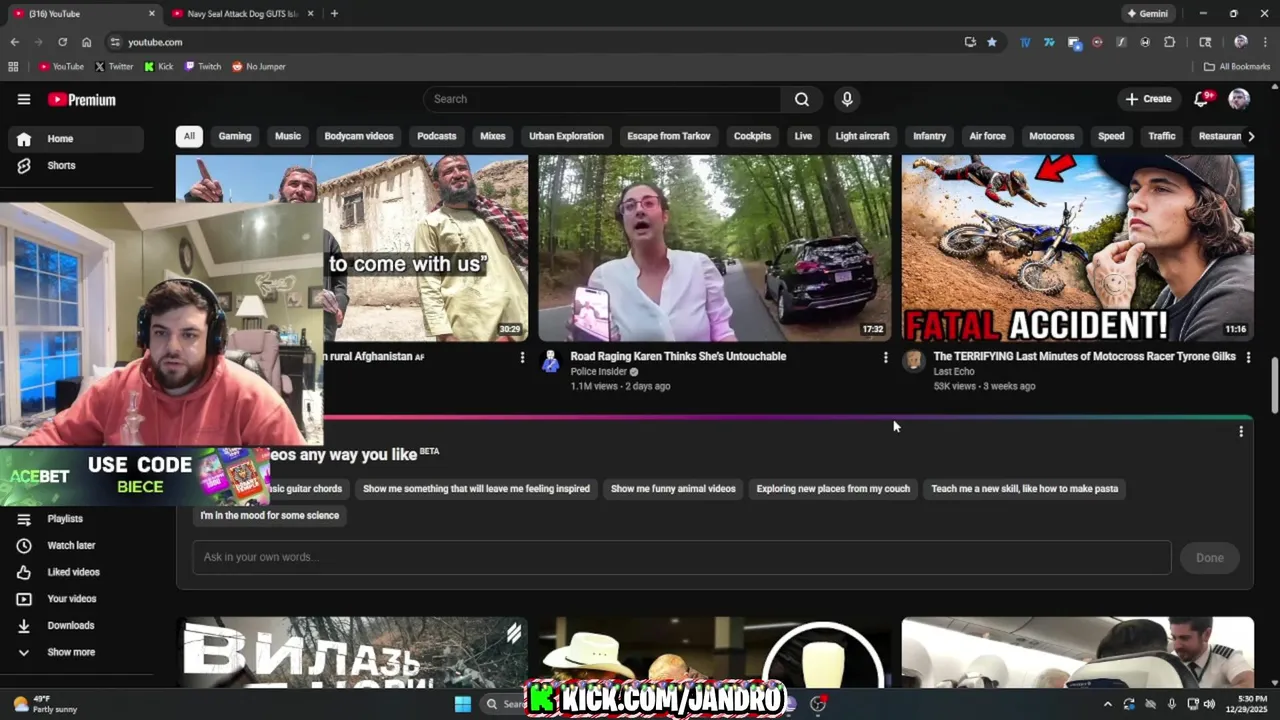Viewport: 1280px width, 720px height.
Task: Select the Podcasts chip
Action: pos(437,136)
